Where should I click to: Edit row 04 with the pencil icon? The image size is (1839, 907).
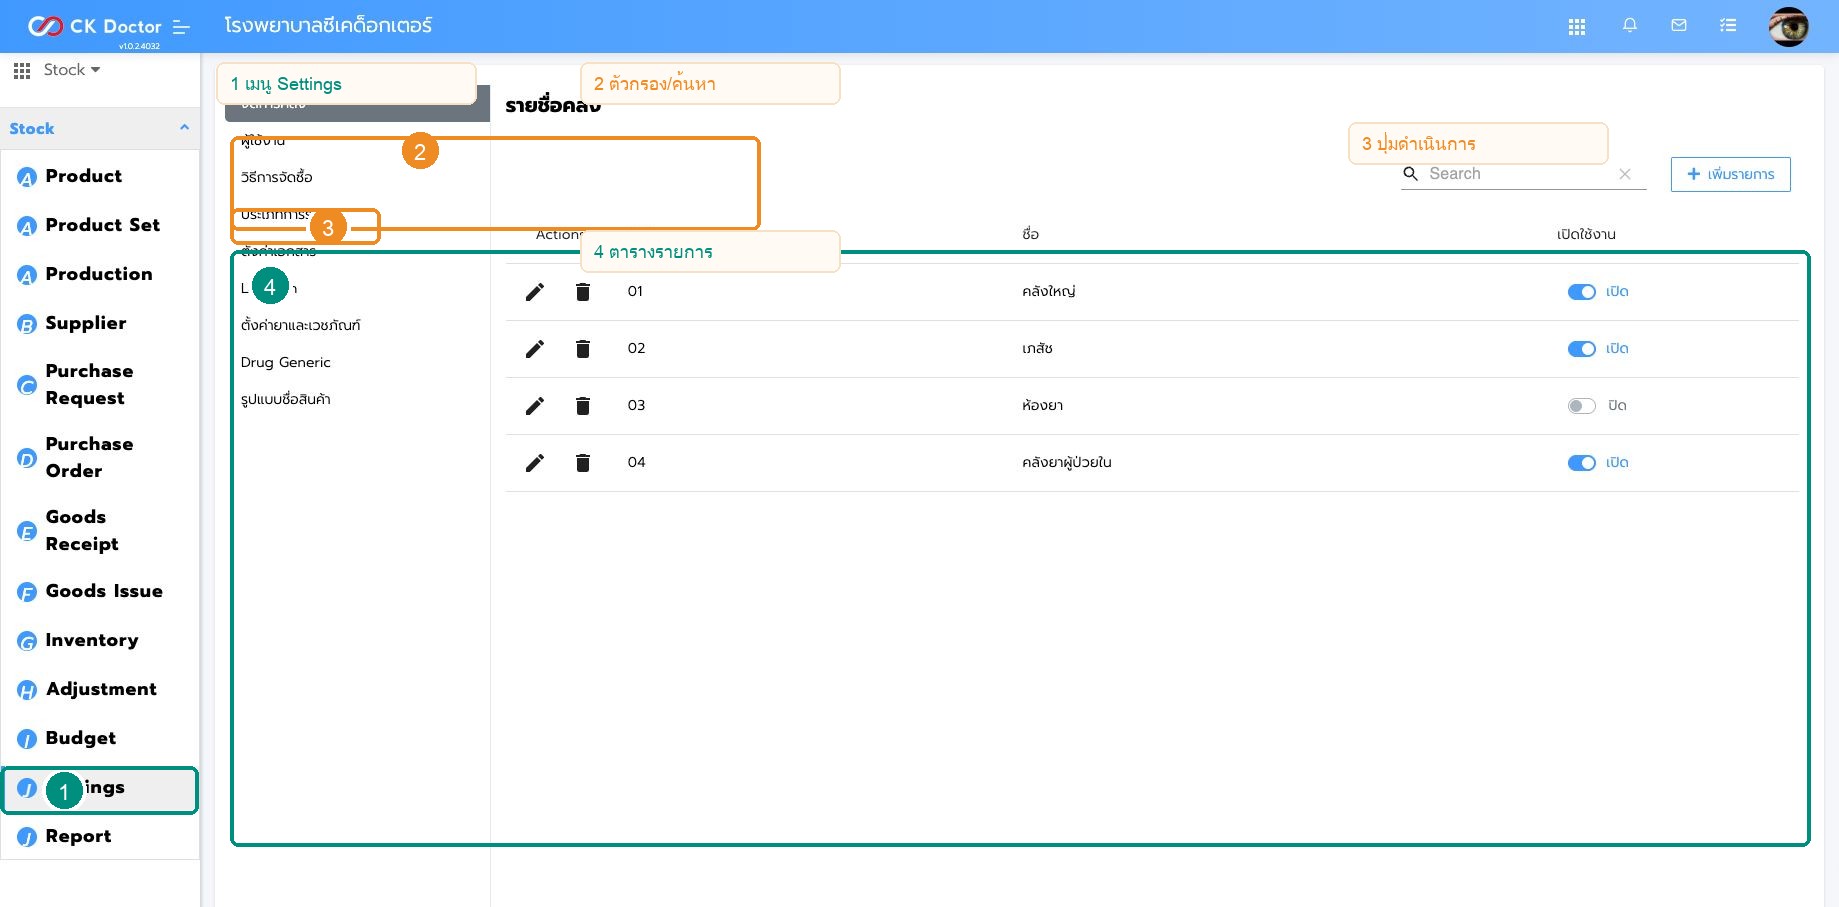[535, 463]
